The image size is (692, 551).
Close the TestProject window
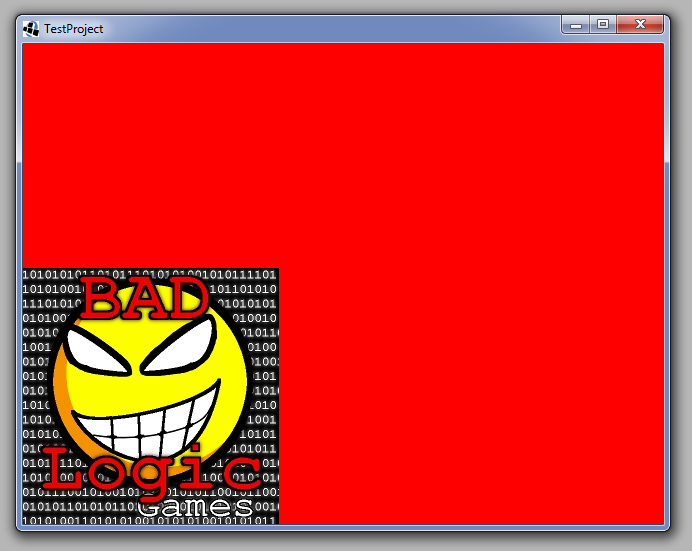[640, 25]
